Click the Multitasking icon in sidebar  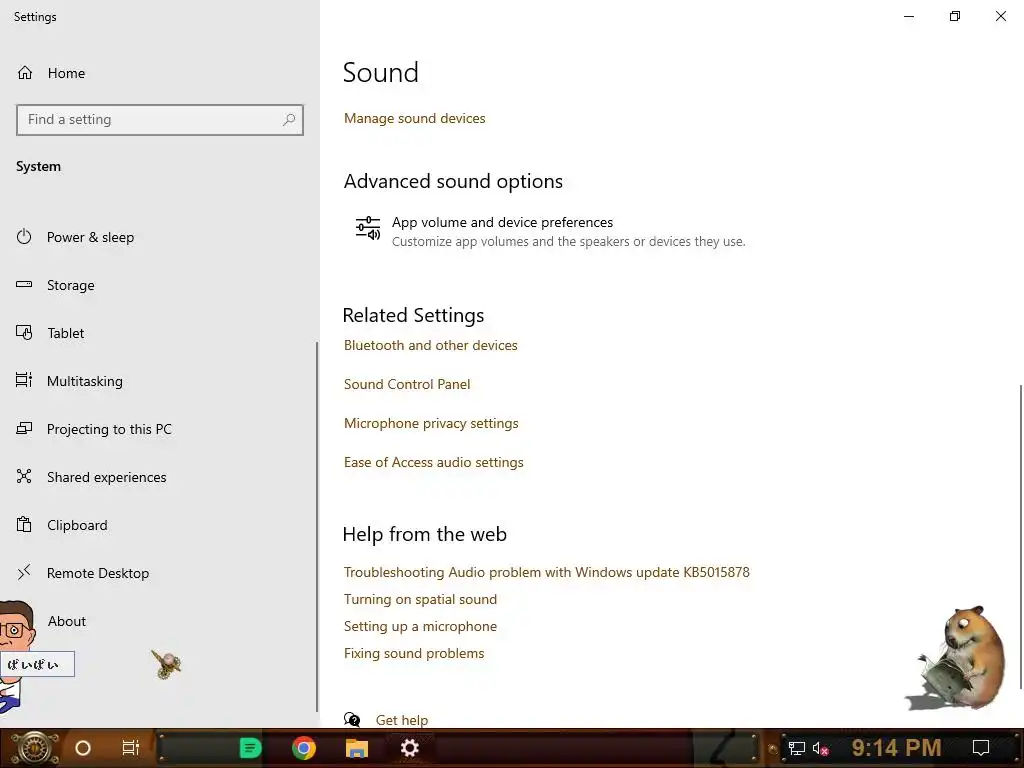(x=24, y=380)
